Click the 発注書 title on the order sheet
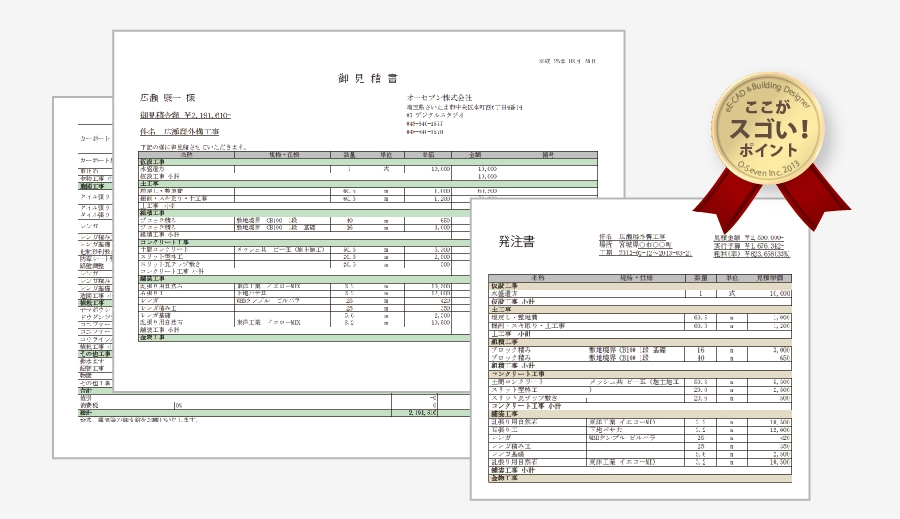The height and width of the screenshot is (519, 900). pyautogui.click(x=516, y=241)
